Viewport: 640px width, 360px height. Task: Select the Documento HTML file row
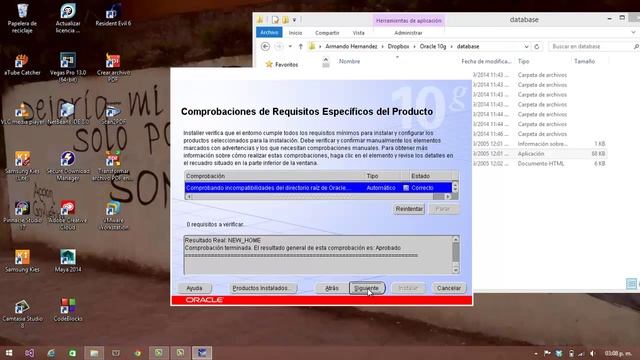[540, 163]
